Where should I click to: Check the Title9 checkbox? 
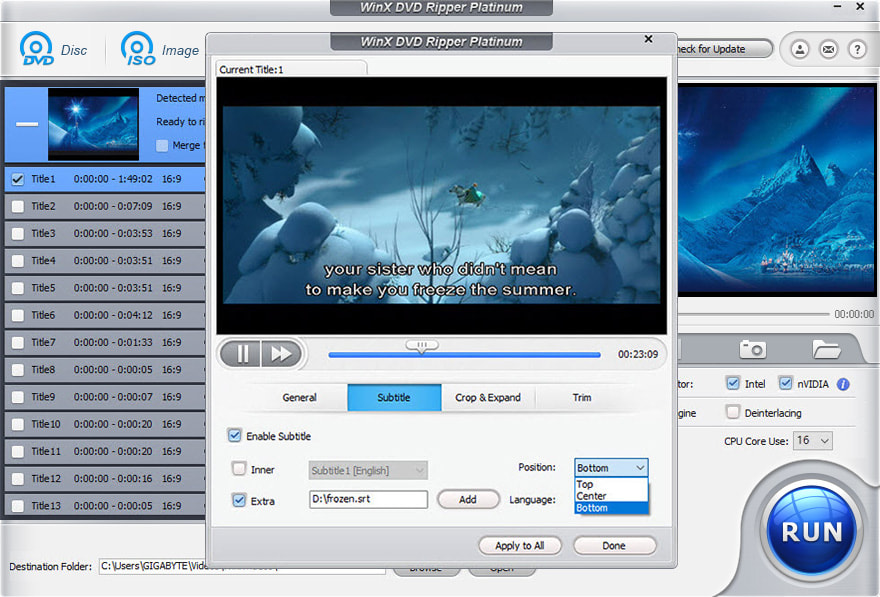coord(18,397)
